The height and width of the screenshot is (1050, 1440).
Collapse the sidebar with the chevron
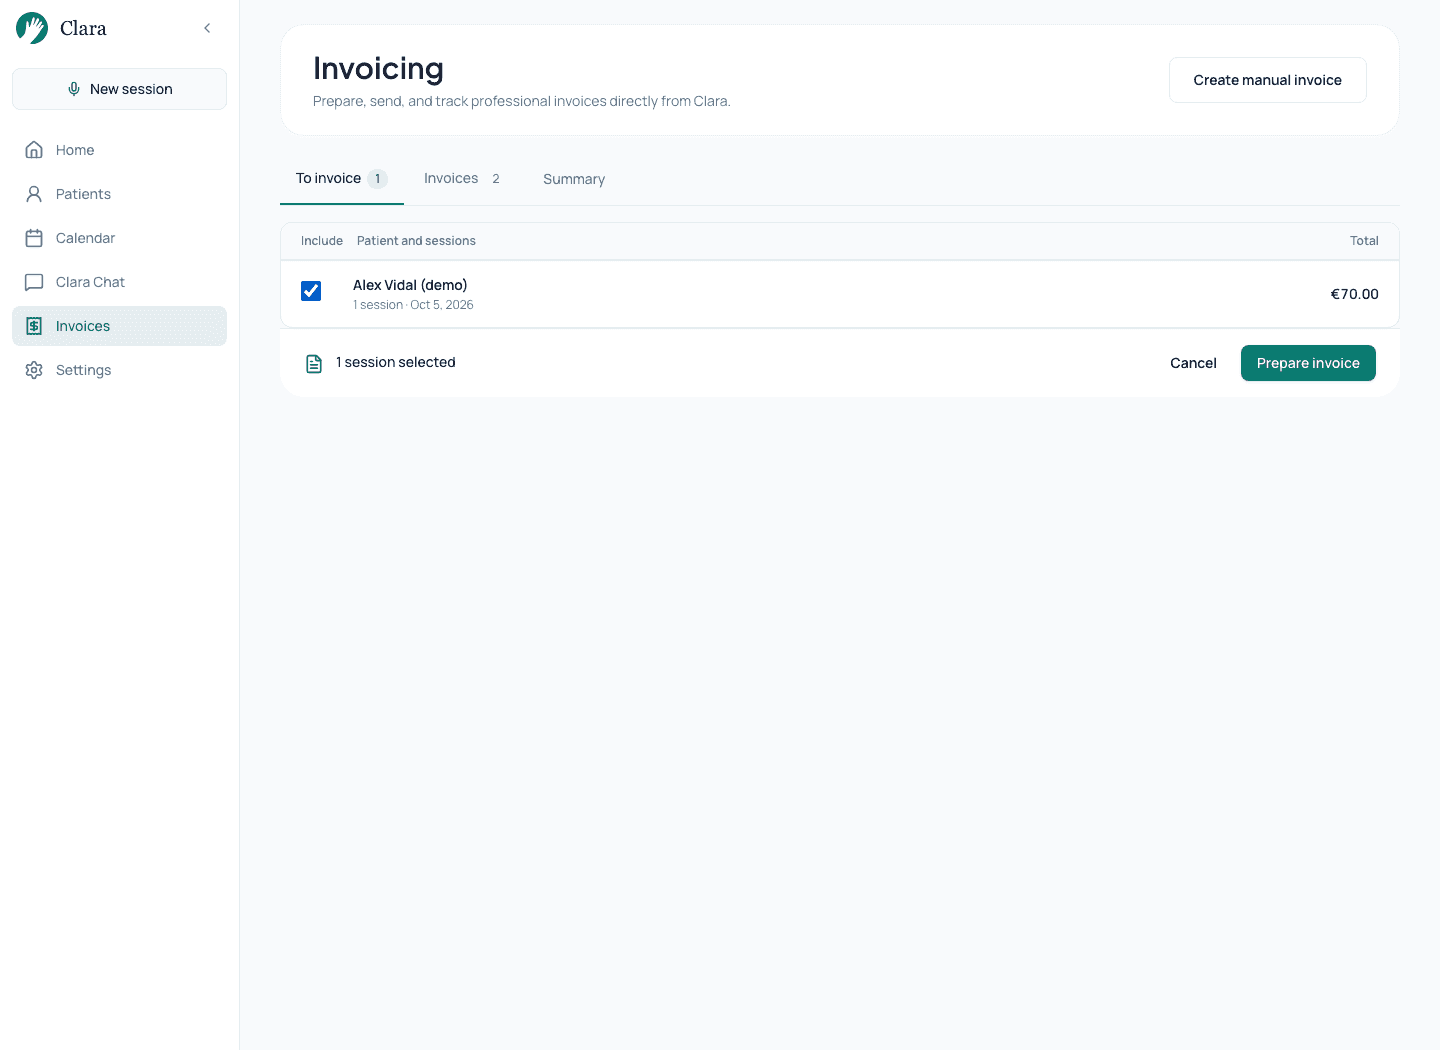pos(207,28)
